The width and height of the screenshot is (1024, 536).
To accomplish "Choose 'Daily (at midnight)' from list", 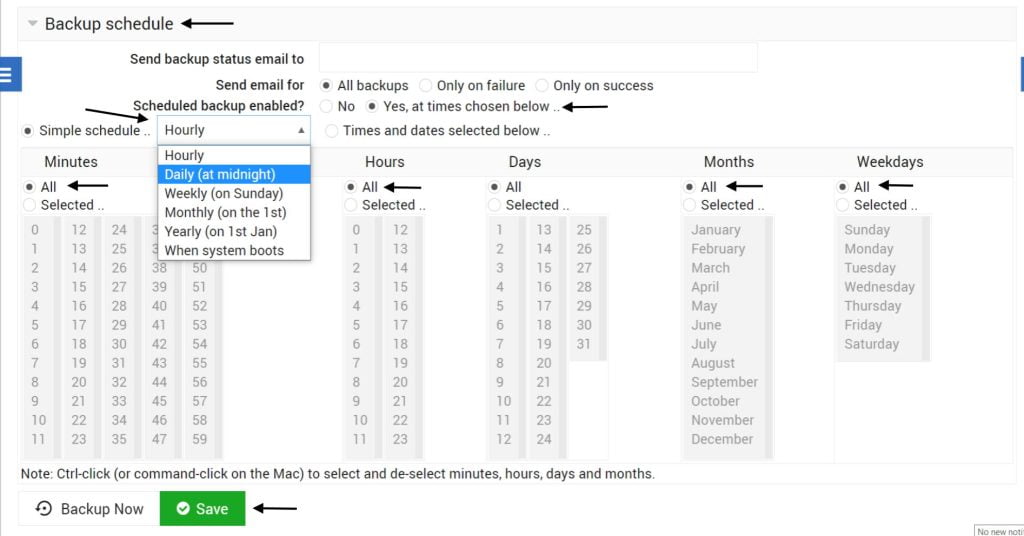I will click(220, 174).
